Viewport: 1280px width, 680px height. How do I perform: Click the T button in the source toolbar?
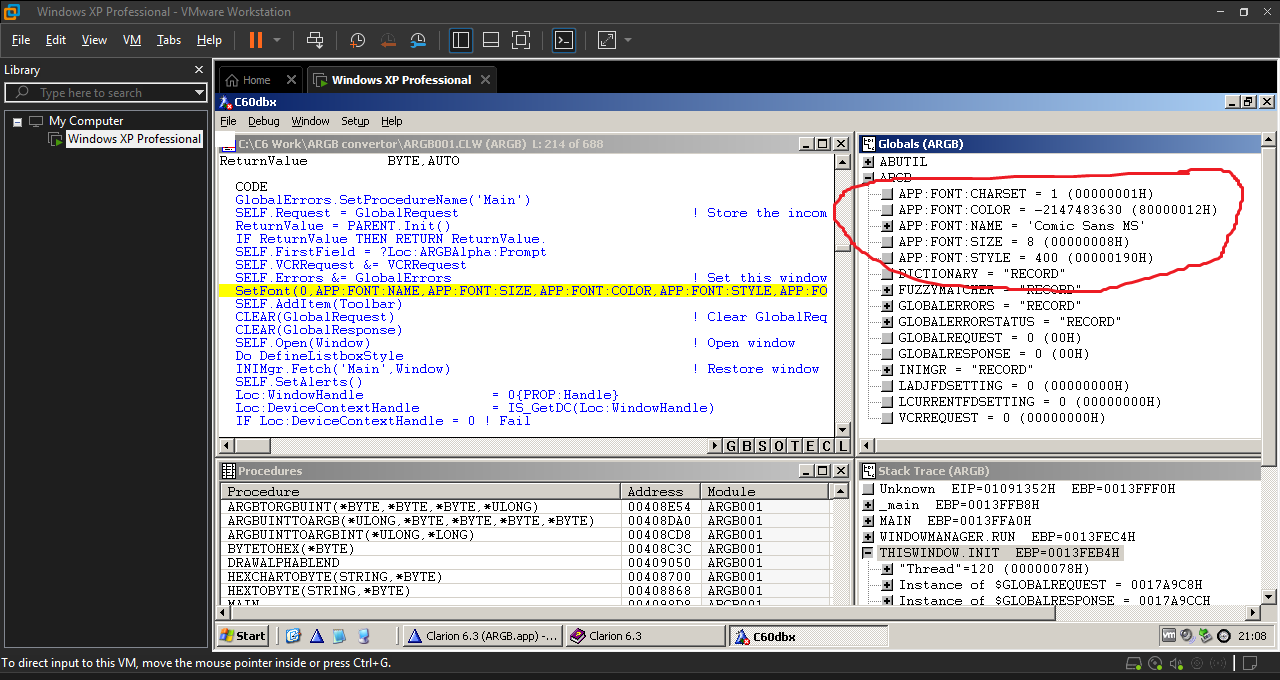pos(795,446)
